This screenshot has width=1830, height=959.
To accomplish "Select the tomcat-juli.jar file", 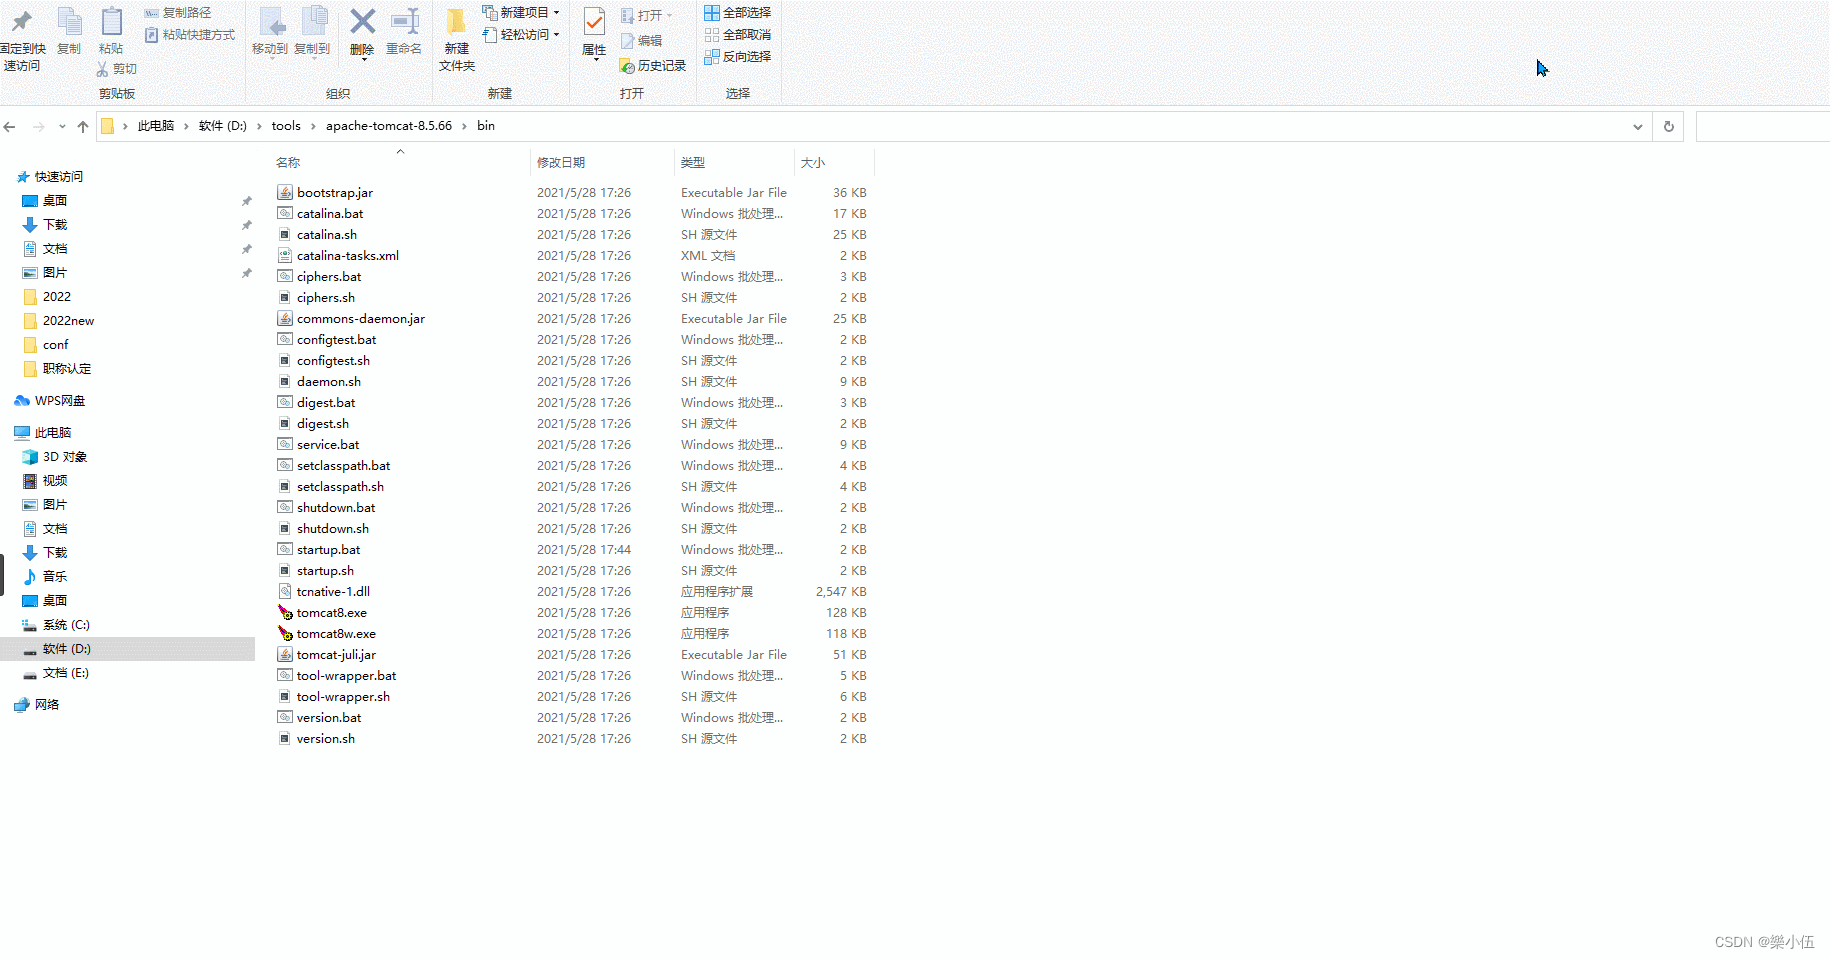I will point(336,655).
